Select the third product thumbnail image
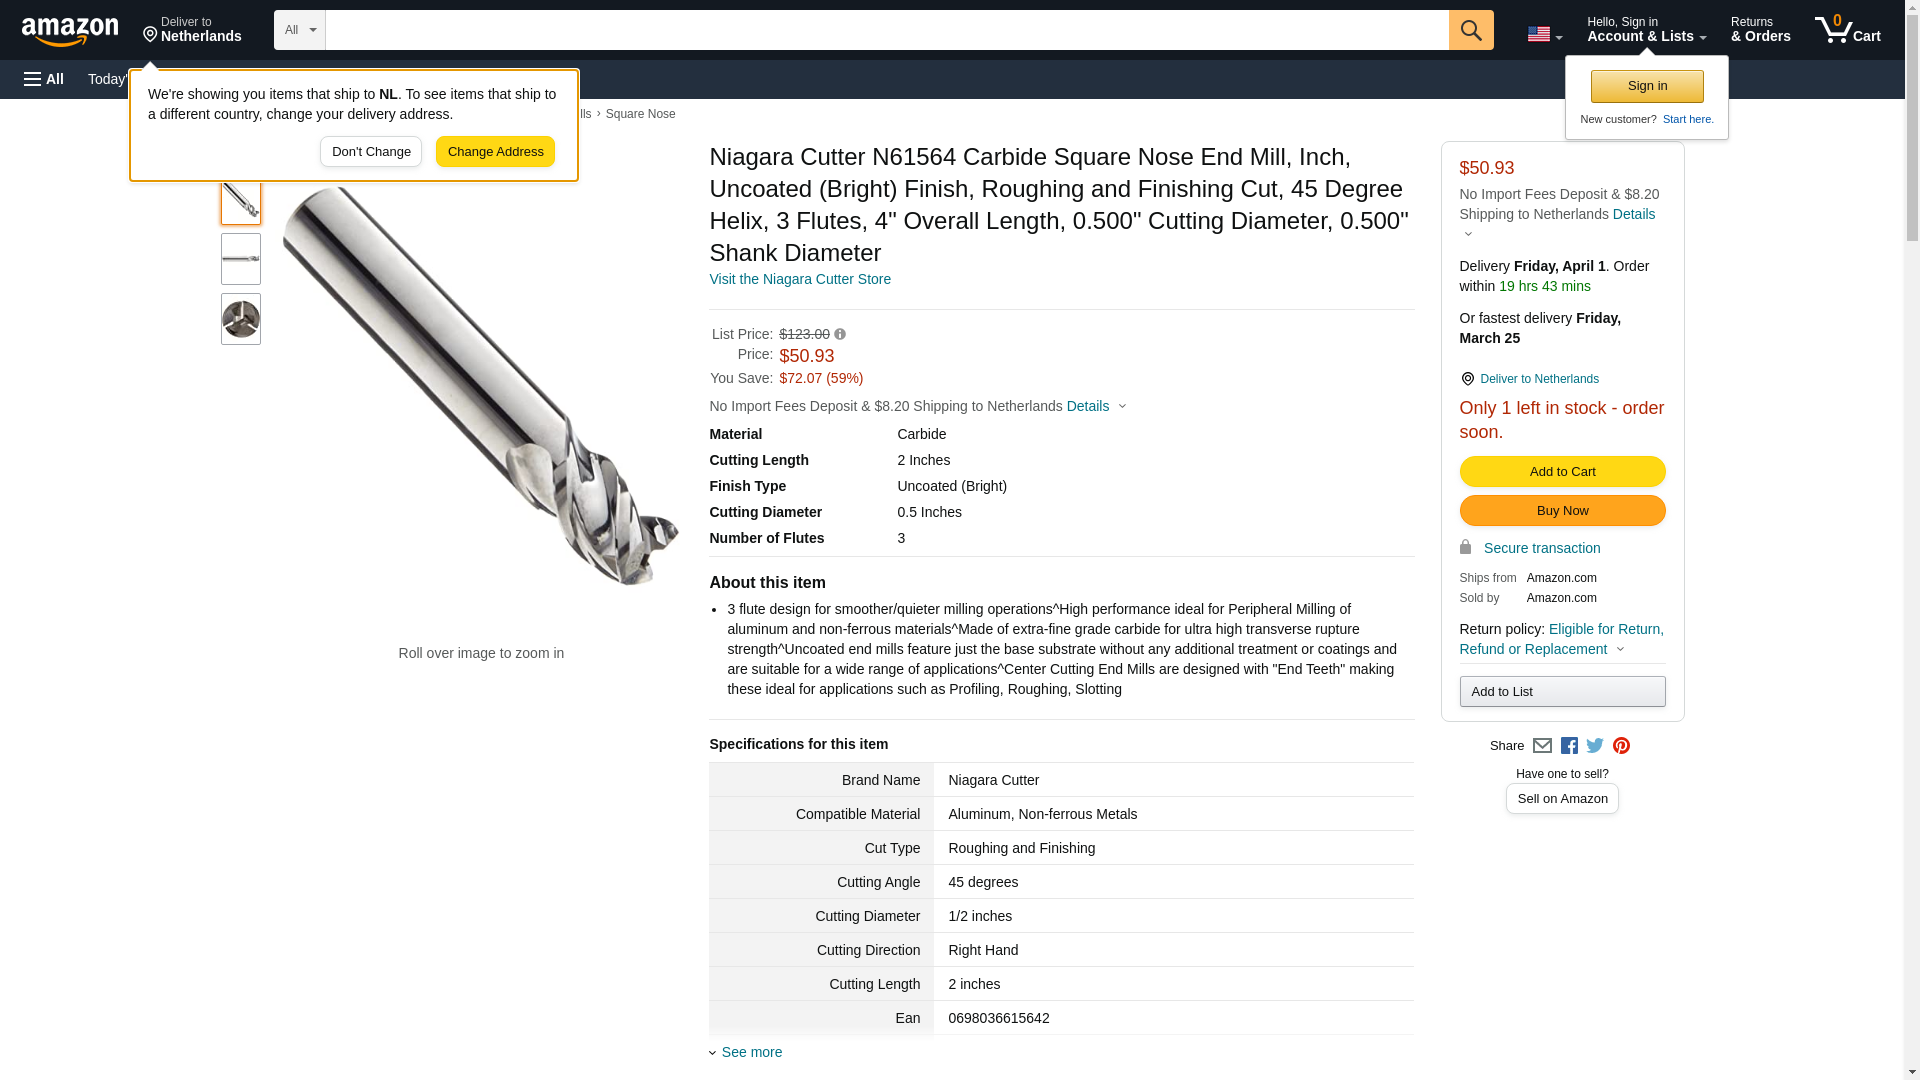 click(241, 319)
